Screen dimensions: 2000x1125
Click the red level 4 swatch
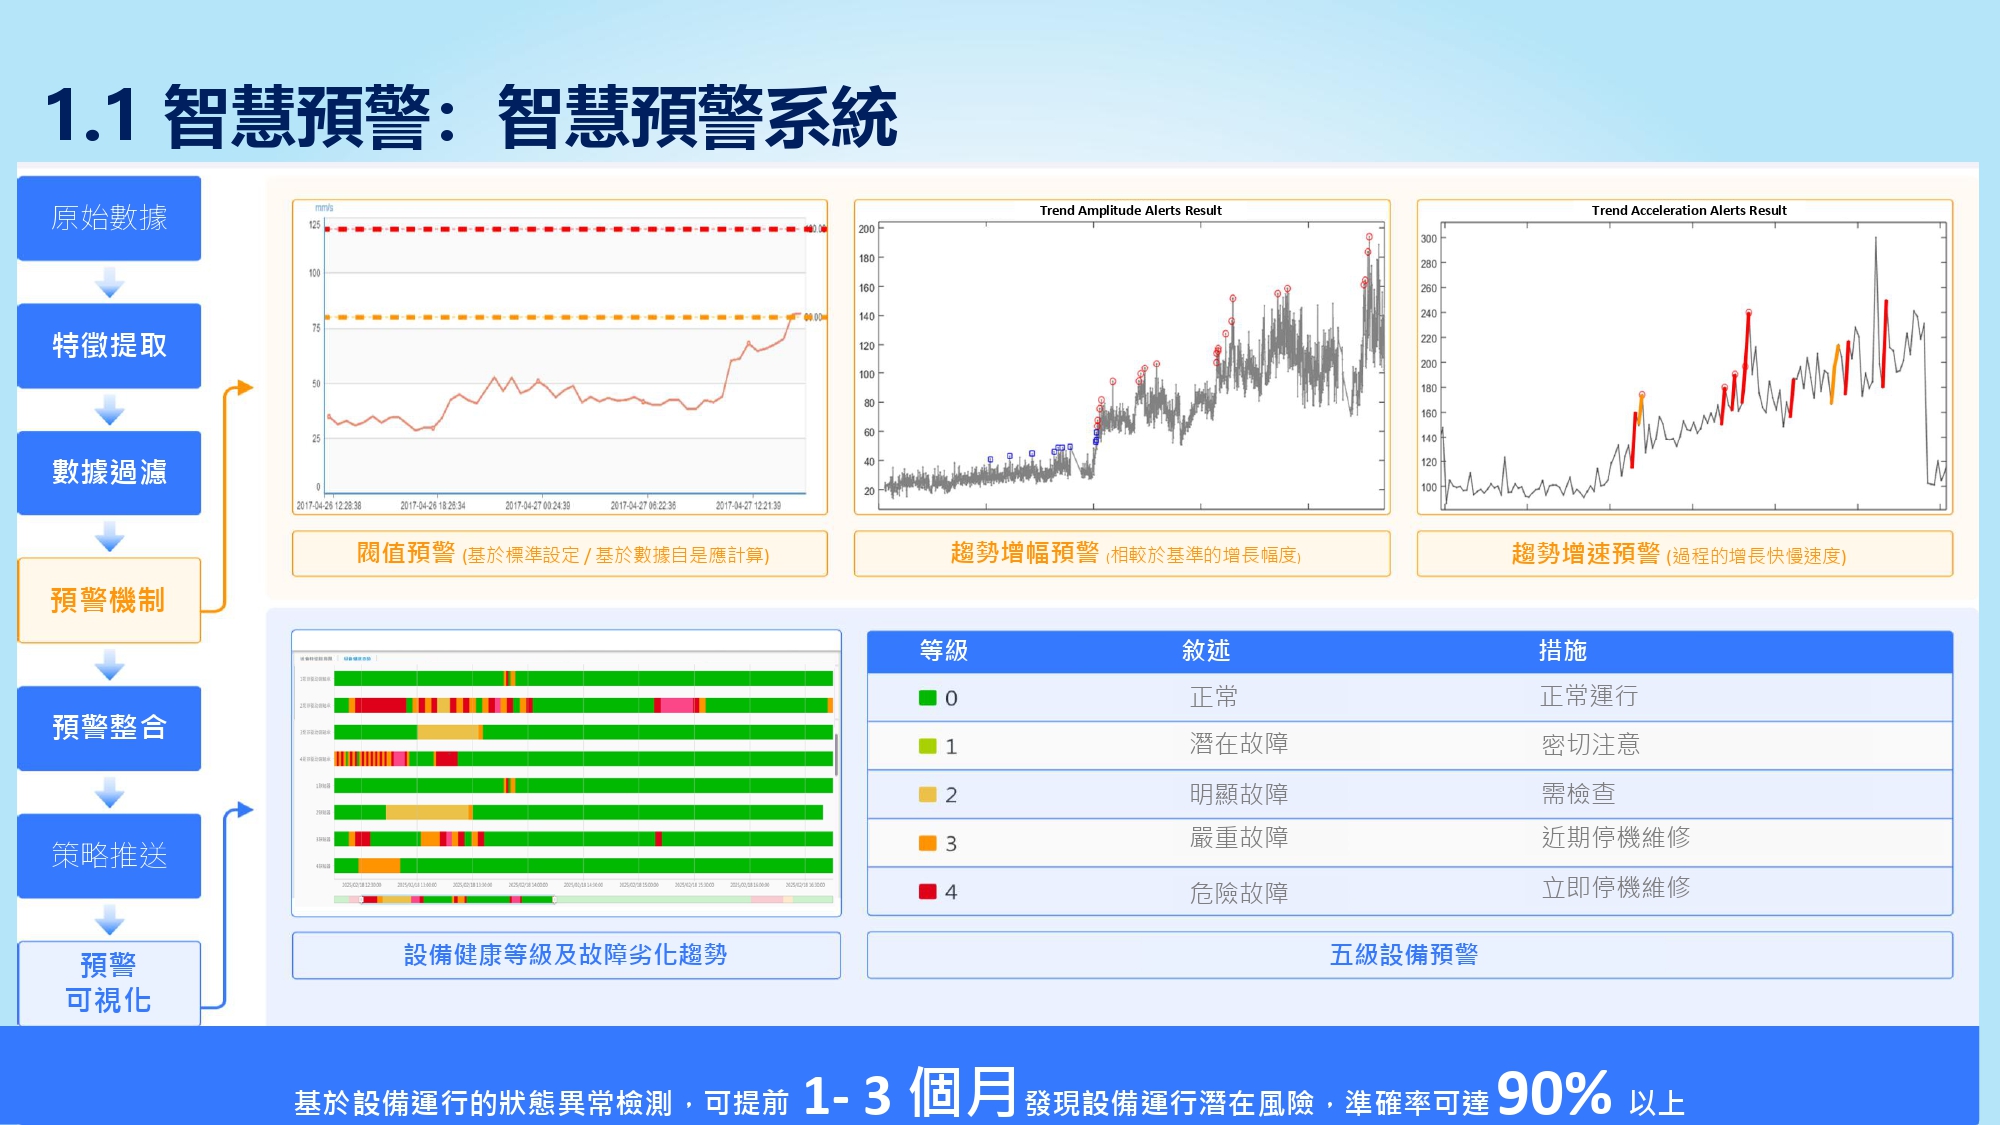[927, 891]
